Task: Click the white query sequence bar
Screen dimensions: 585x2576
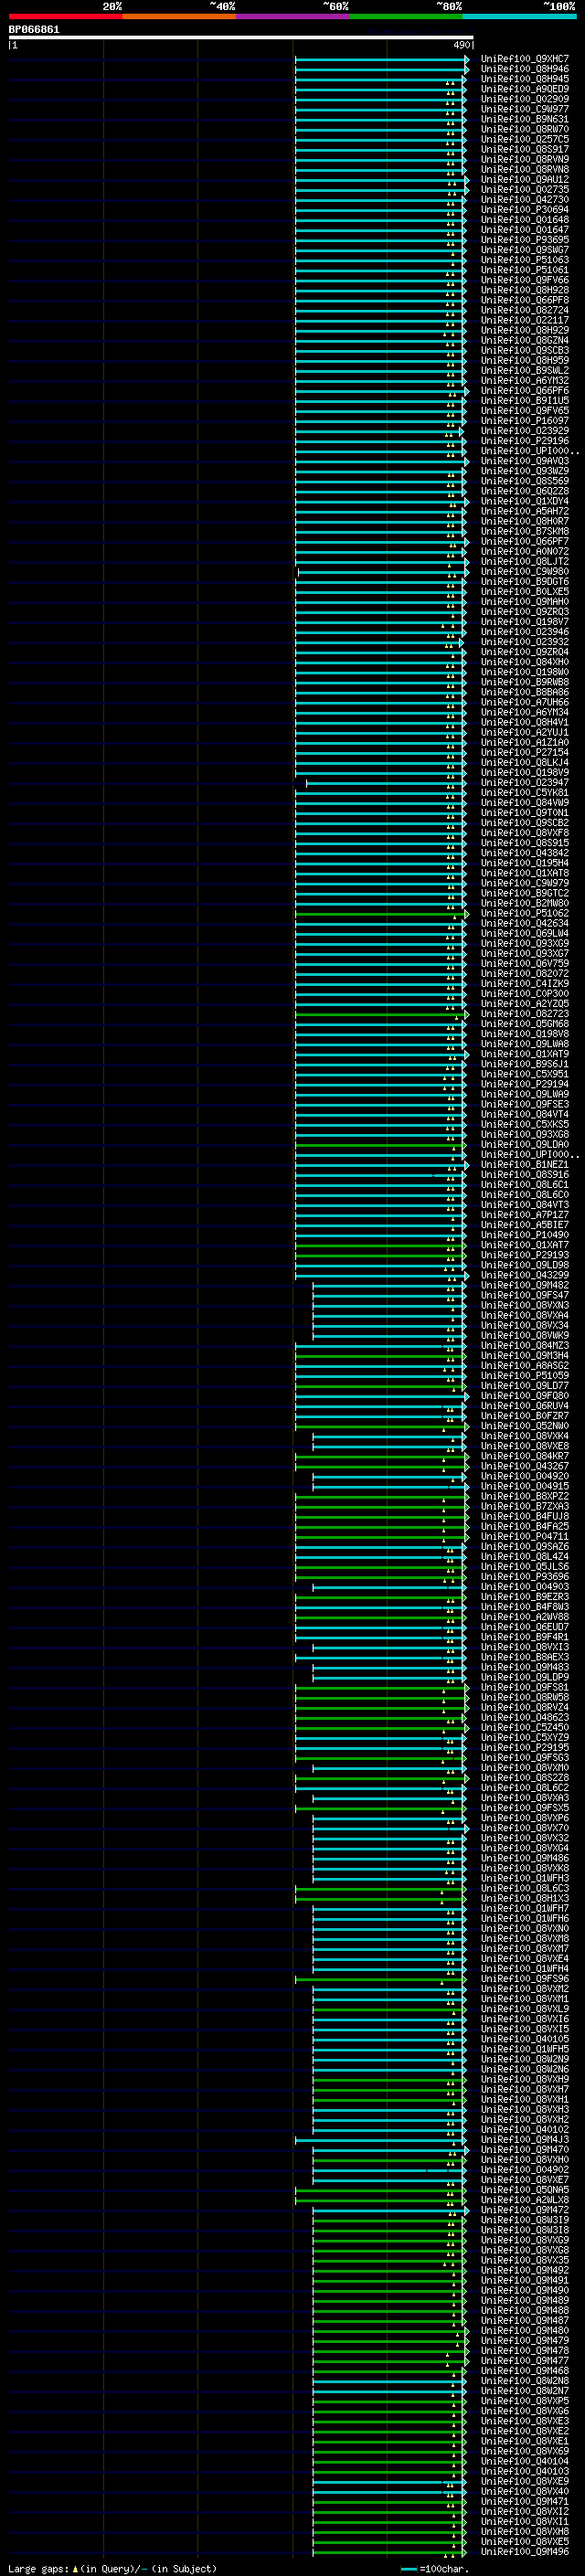Action: tap(241, 37)
